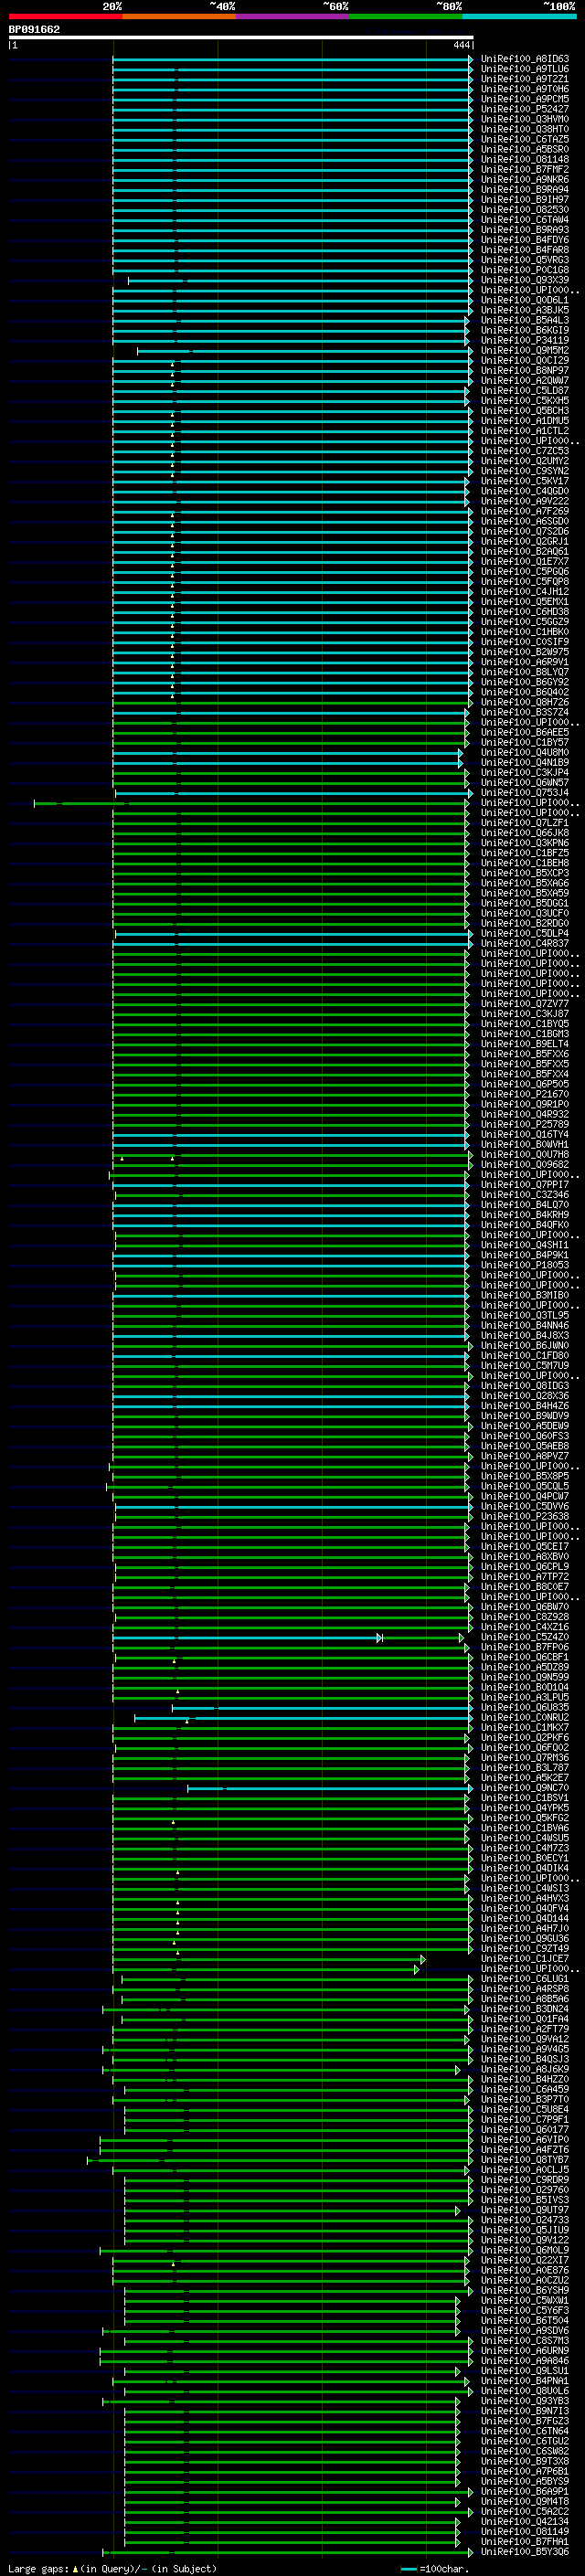Viewport: 585px width, 2576px height.
Task: Select hit UniRef100_B9IH97
Action: pyautogui.click(x=525, y=199)
